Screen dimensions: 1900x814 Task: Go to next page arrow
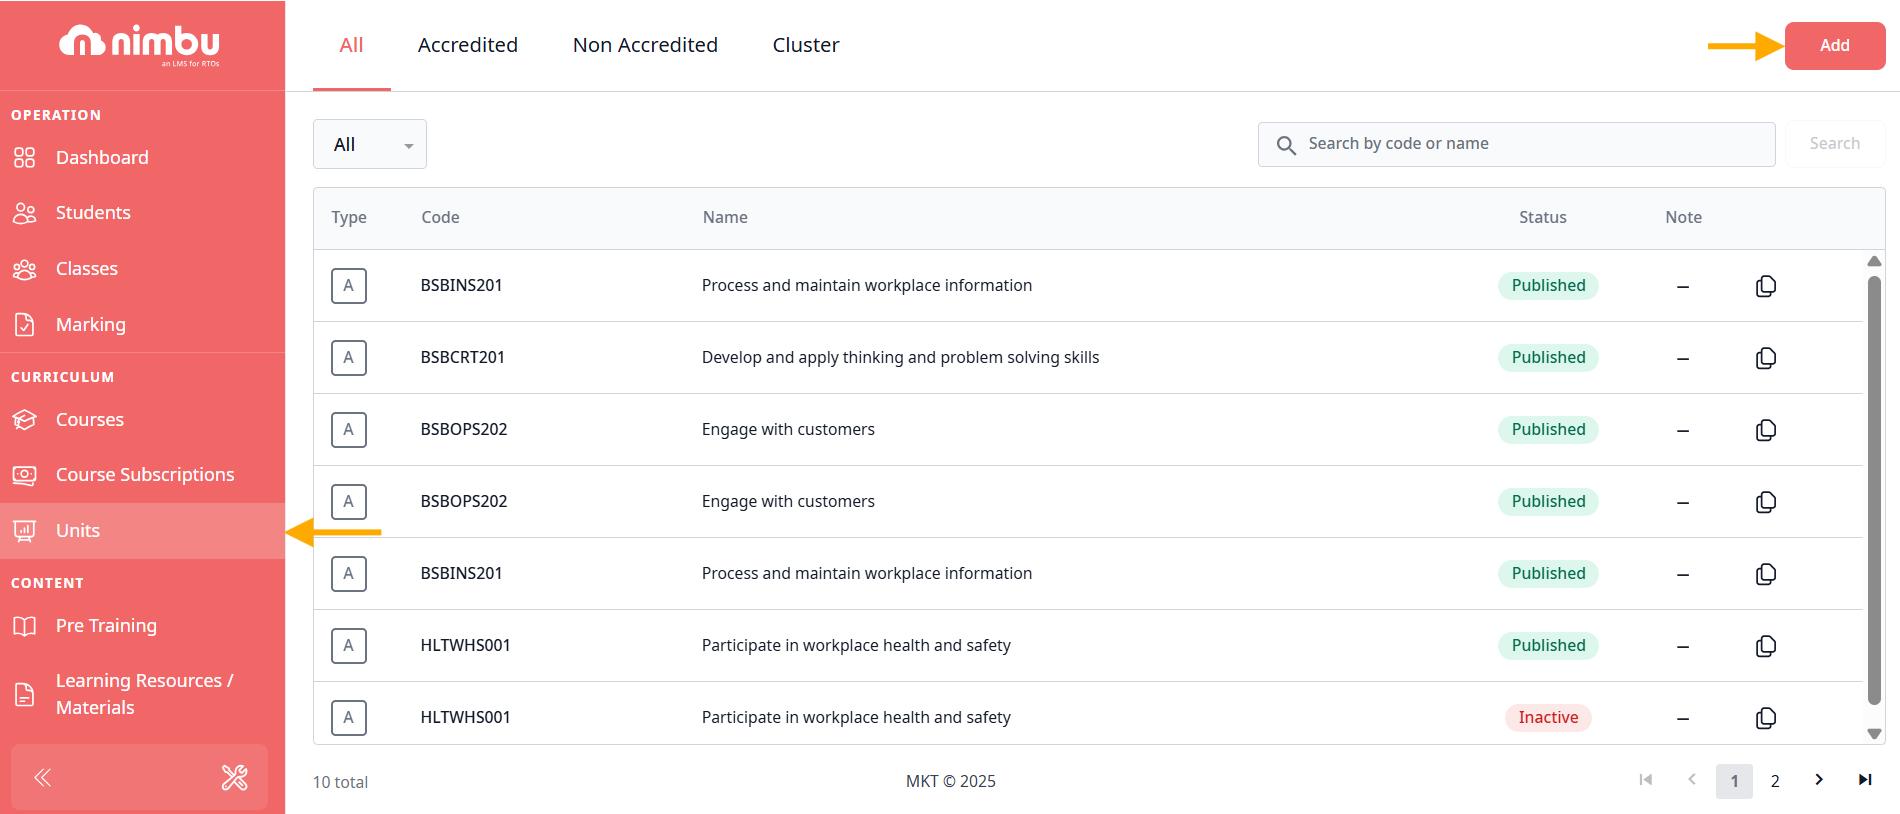click(1819, 780)
